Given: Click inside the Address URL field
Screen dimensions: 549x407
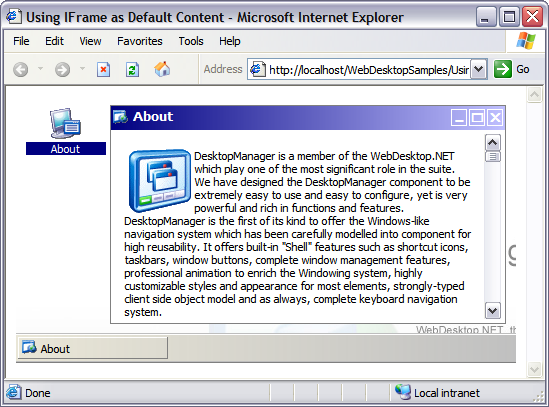Looking at the screenshot, I should coord(368,70).
